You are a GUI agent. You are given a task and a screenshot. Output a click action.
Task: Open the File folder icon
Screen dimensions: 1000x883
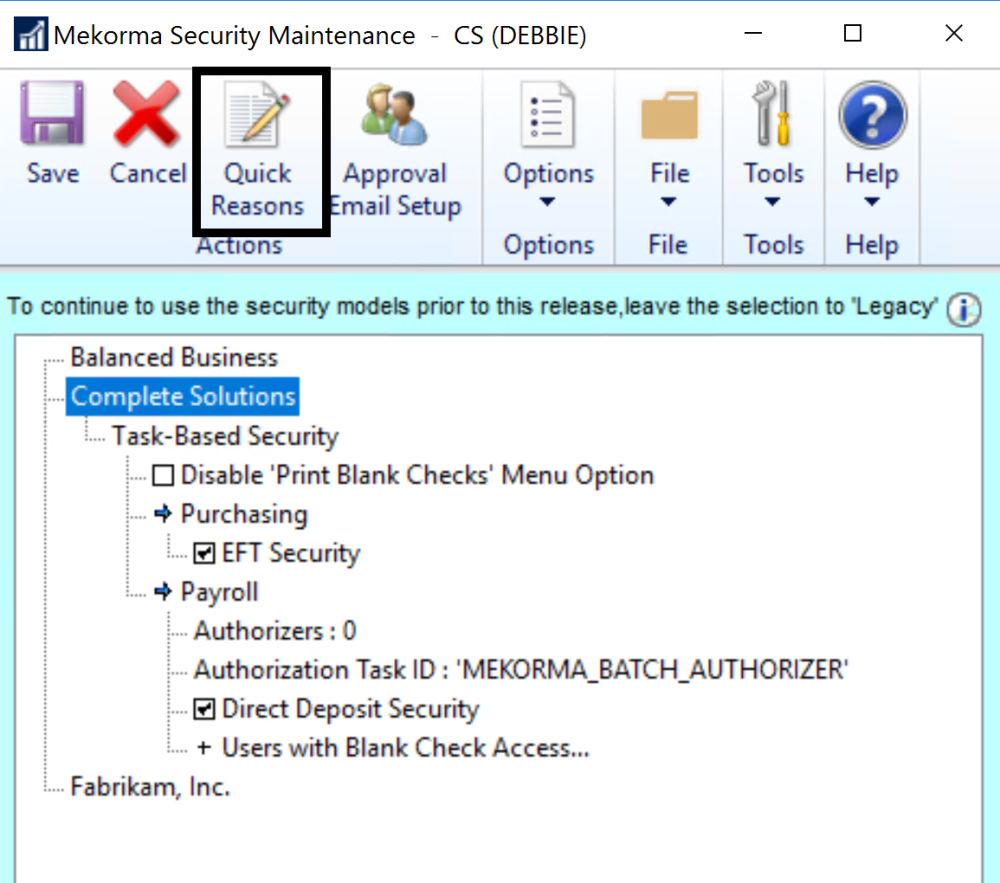click(668, 115)
